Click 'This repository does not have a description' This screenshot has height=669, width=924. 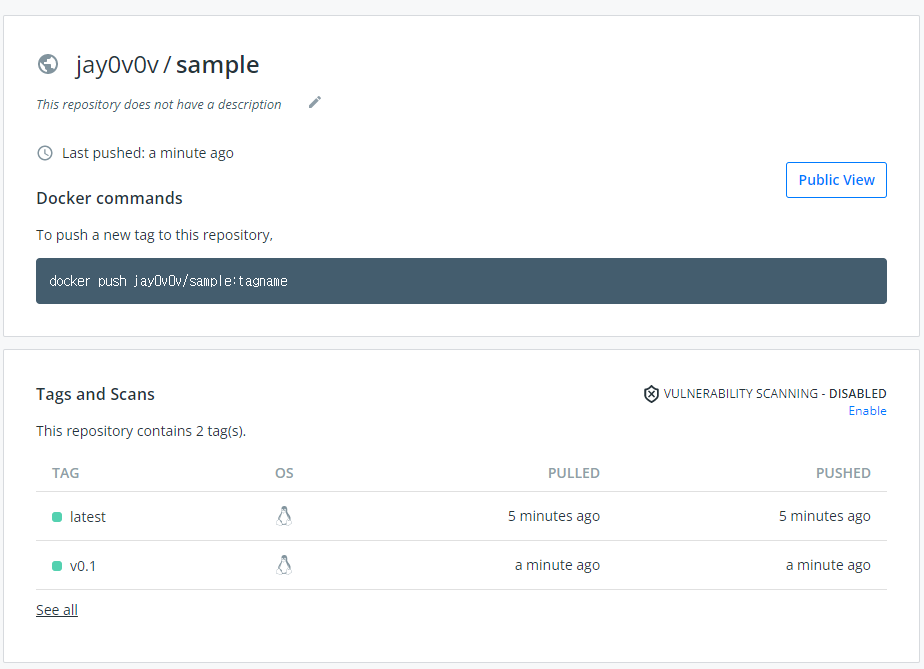[x=159, y=104]
